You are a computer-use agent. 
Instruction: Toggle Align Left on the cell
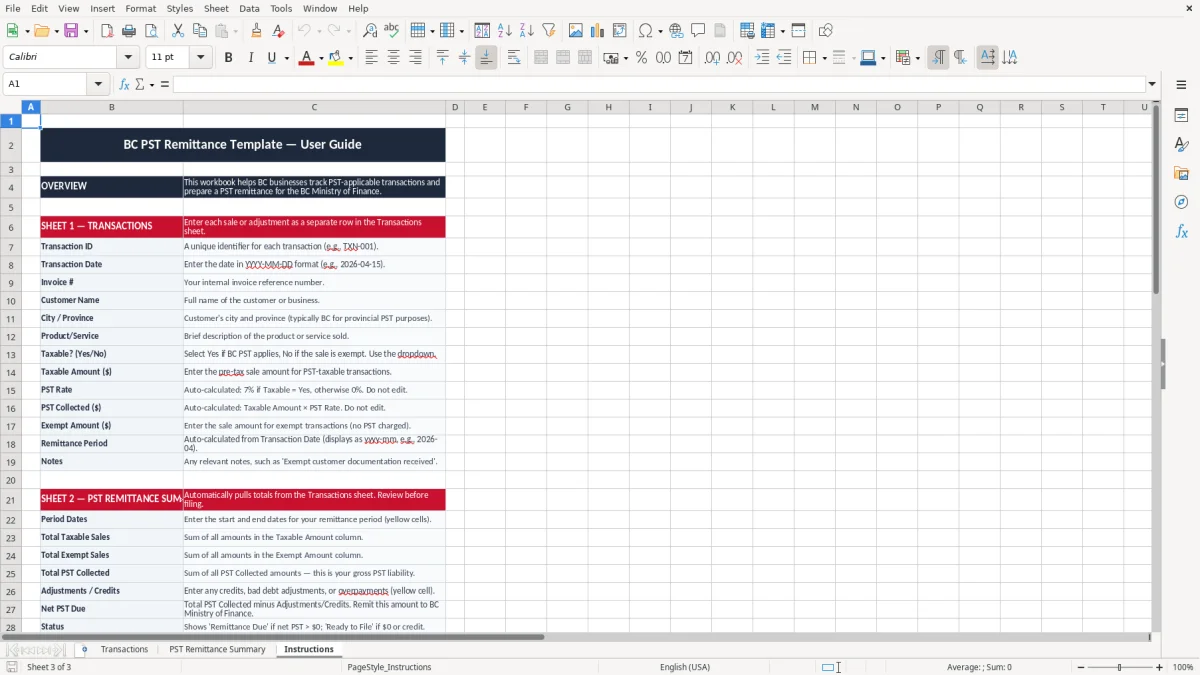pyautogui.click(x=372, y=58)
